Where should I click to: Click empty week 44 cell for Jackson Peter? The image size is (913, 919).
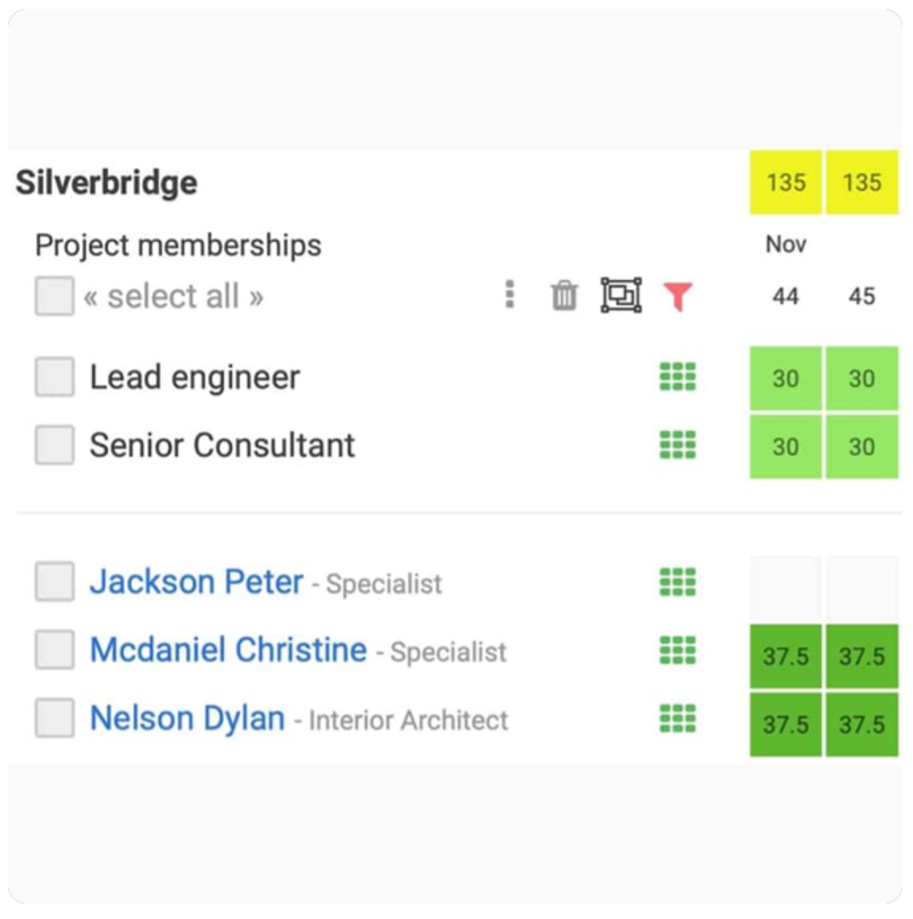coord(785,588)
